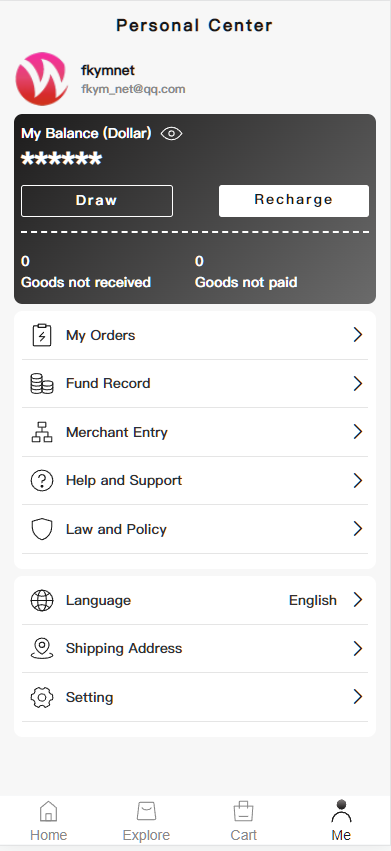Click the Draw button
Screen dimensions: 391x851
pos(97,201)
